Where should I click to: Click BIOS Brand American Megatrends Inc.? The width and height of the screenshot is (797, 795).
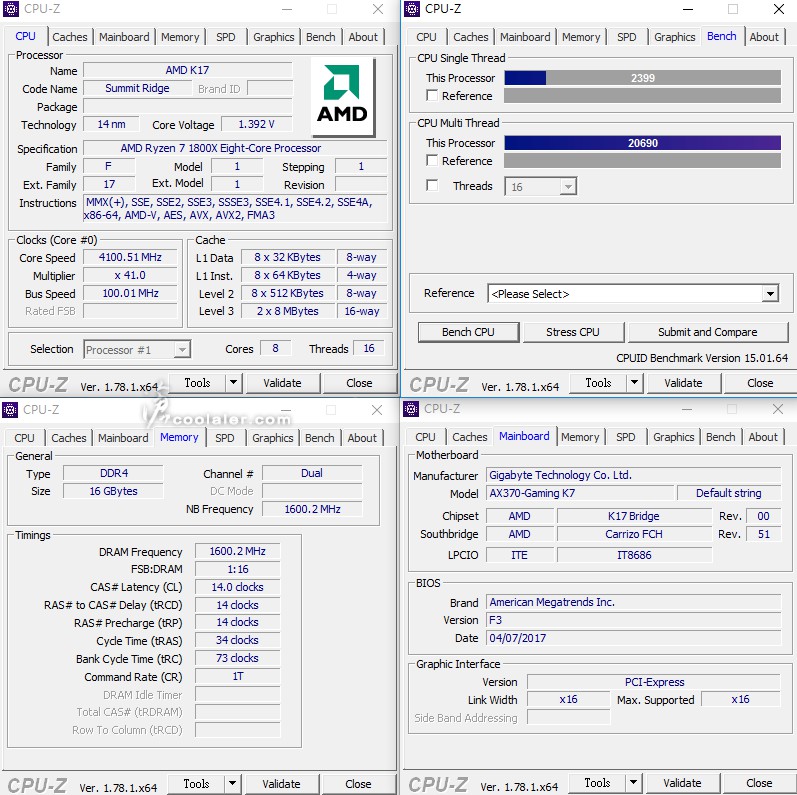pyautogui.click(x=634, y=602)
